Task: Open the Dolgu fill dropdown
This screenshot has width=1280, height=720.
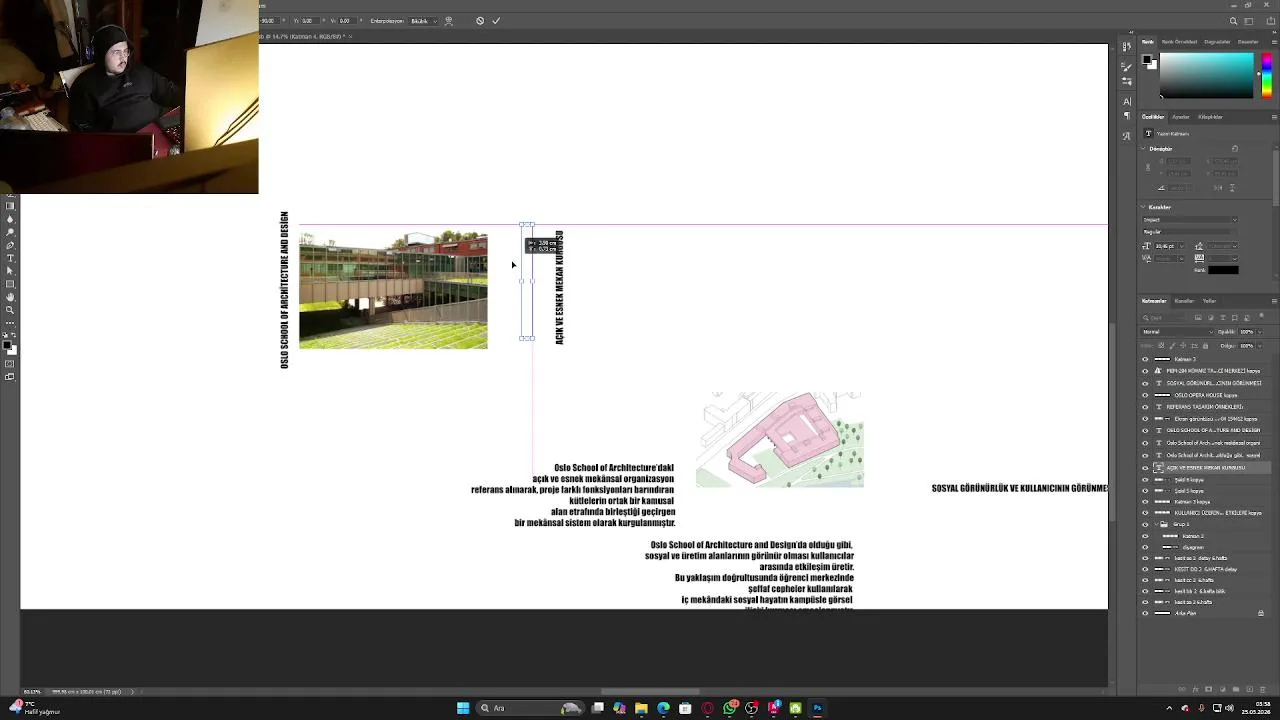Action: [x=1260, y=345]
